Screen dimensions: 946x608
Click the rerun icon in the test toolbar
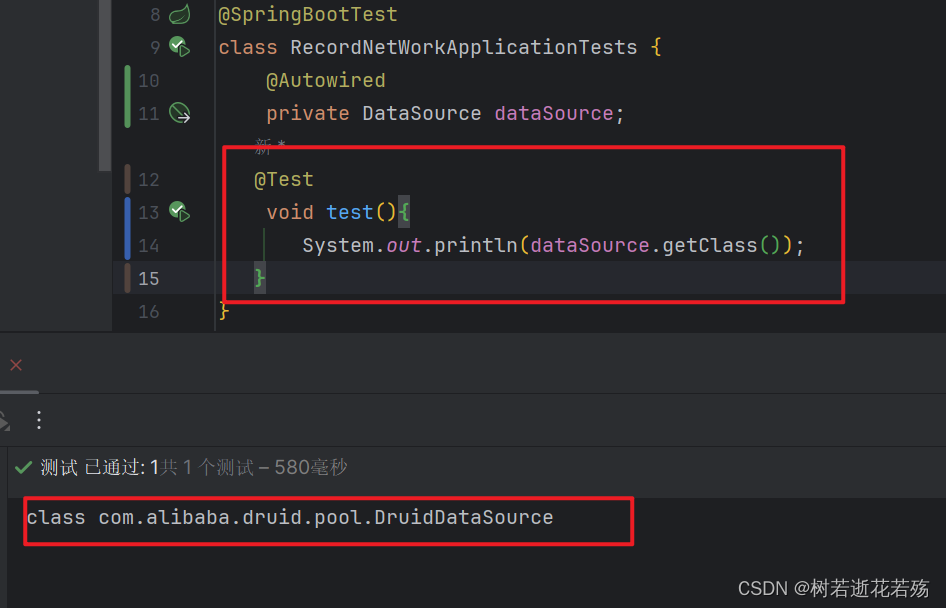point(5,421)
